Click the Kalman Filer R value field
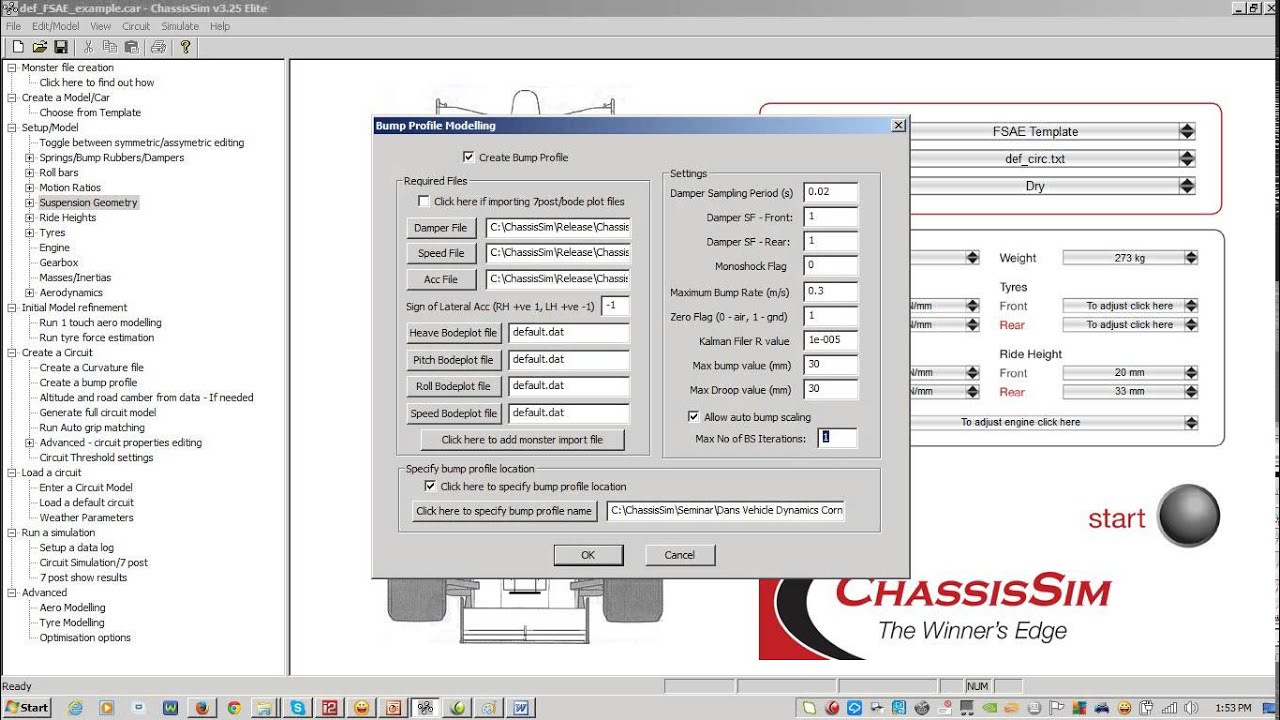This screenshot has width=1280, height=720. (x=830, y=340)
